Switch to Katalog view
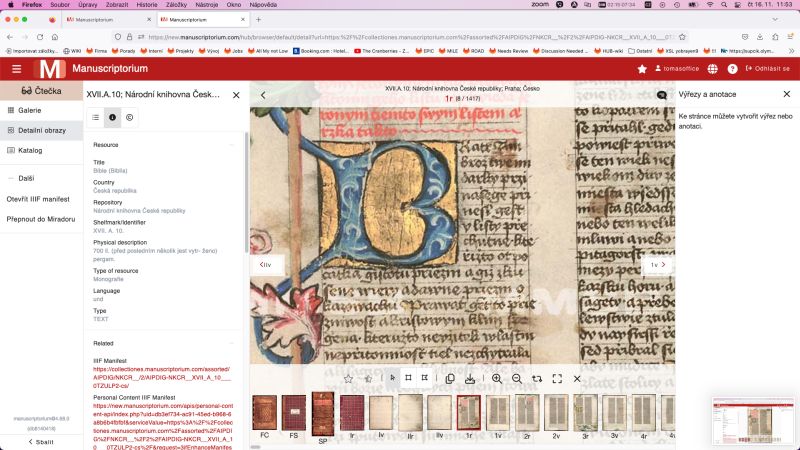 [x=41, y=151]
